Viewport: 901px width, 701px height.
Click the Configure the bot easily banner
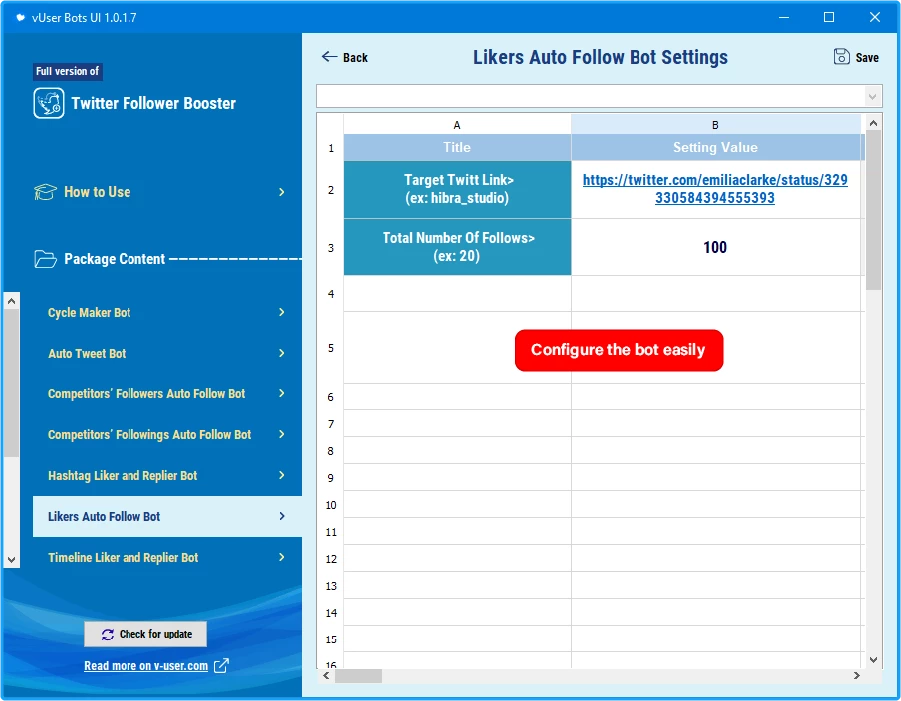pyautogui.click(x=619, y=350)
